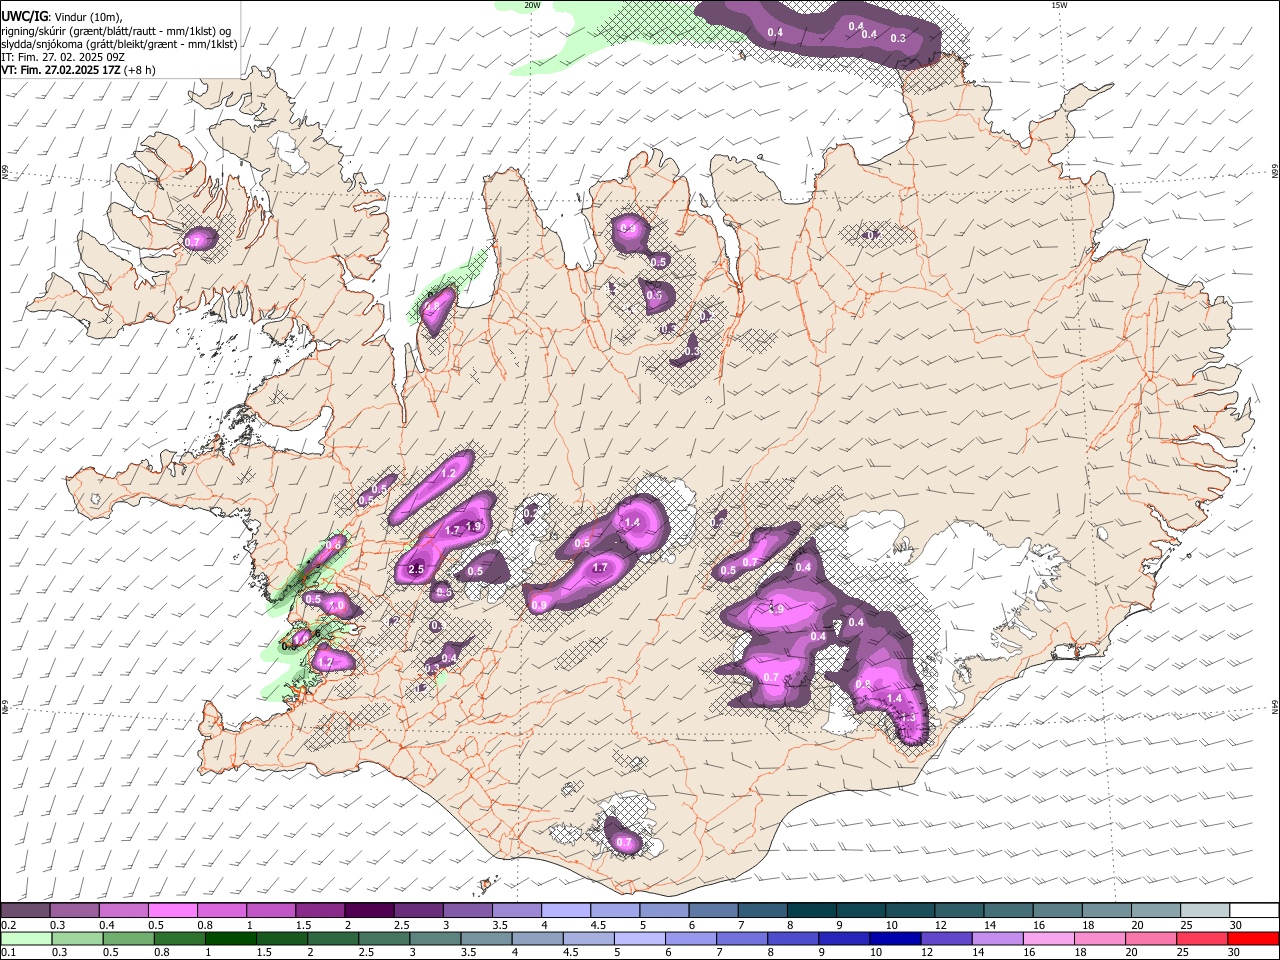Select the red-pink rain swatch labeled 25
This screenshot has width=1280, height=960.
tap(1202, 939)
